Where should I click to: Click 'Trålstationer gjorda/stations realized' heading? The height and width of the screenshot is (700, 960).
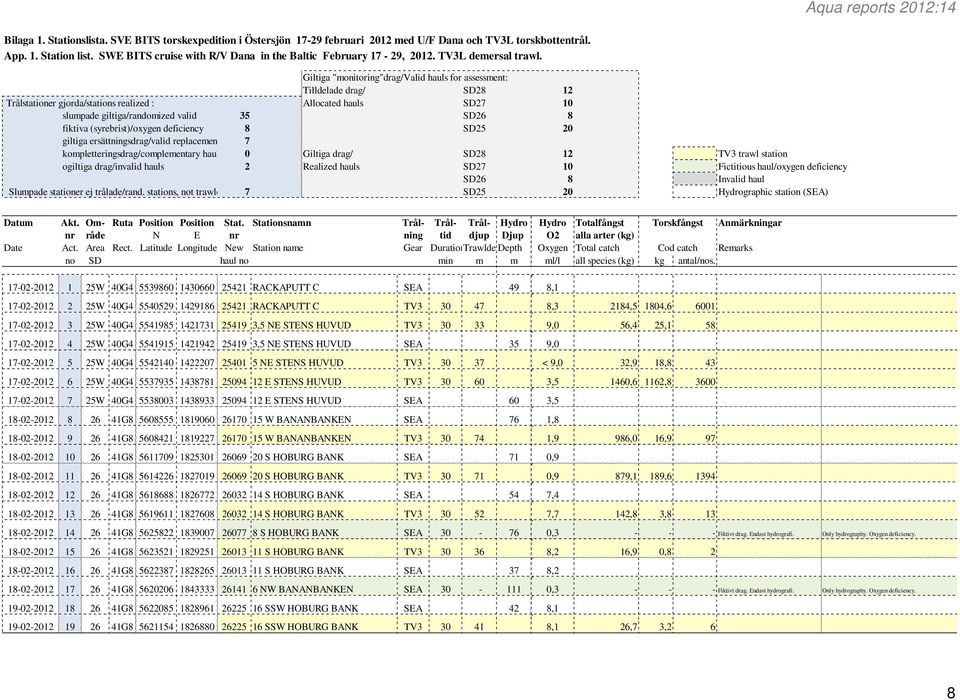80,103
